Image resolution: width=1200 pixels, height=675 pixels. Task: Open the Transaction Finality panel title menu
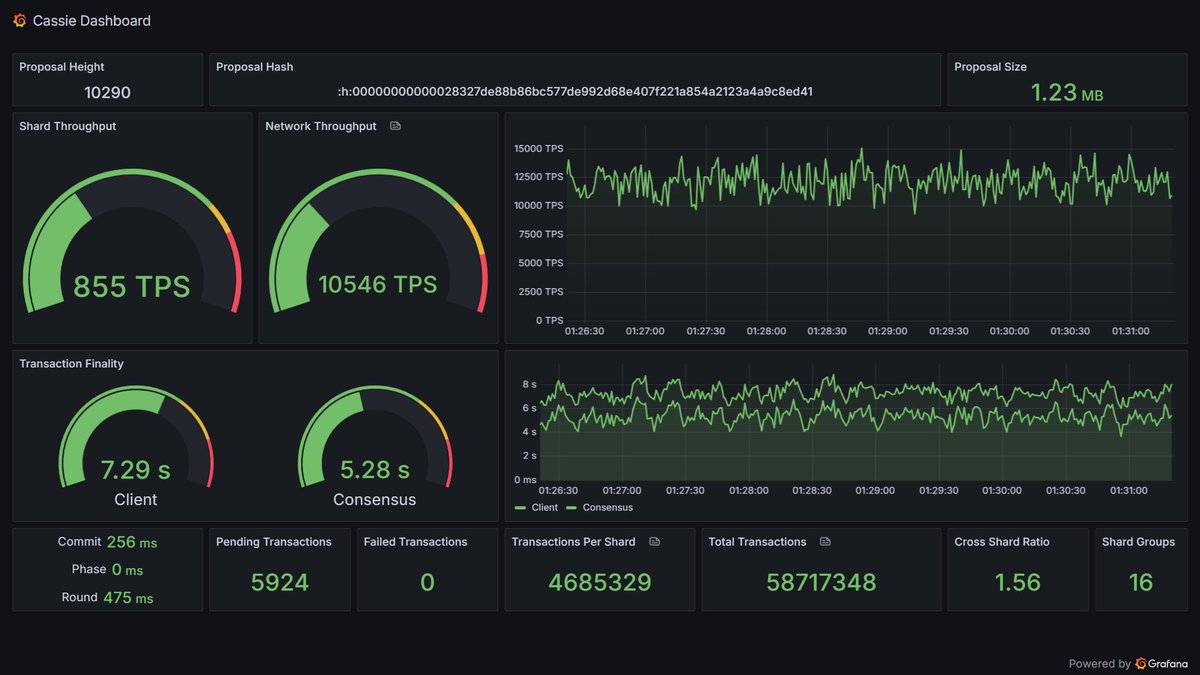(x=71, y=364)
